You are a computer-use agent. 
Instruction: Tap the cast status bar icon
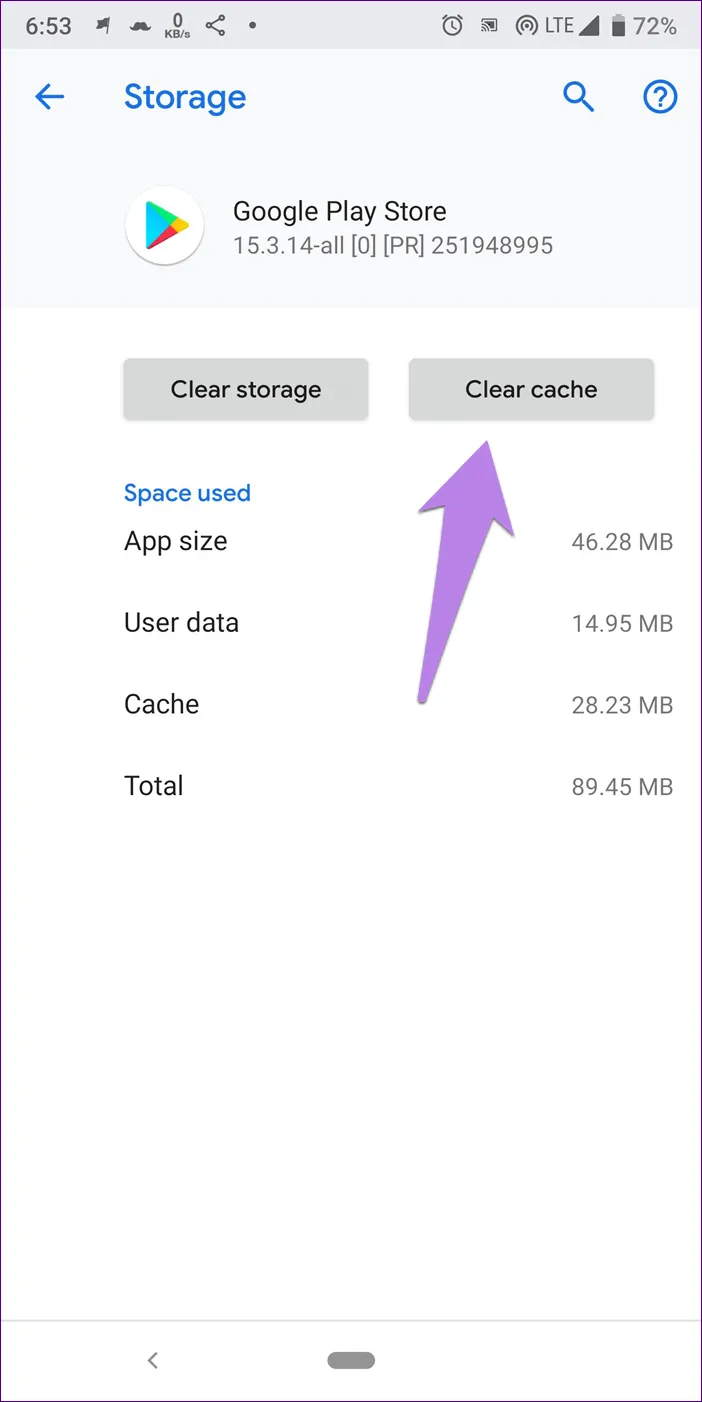tap(487, 27)
